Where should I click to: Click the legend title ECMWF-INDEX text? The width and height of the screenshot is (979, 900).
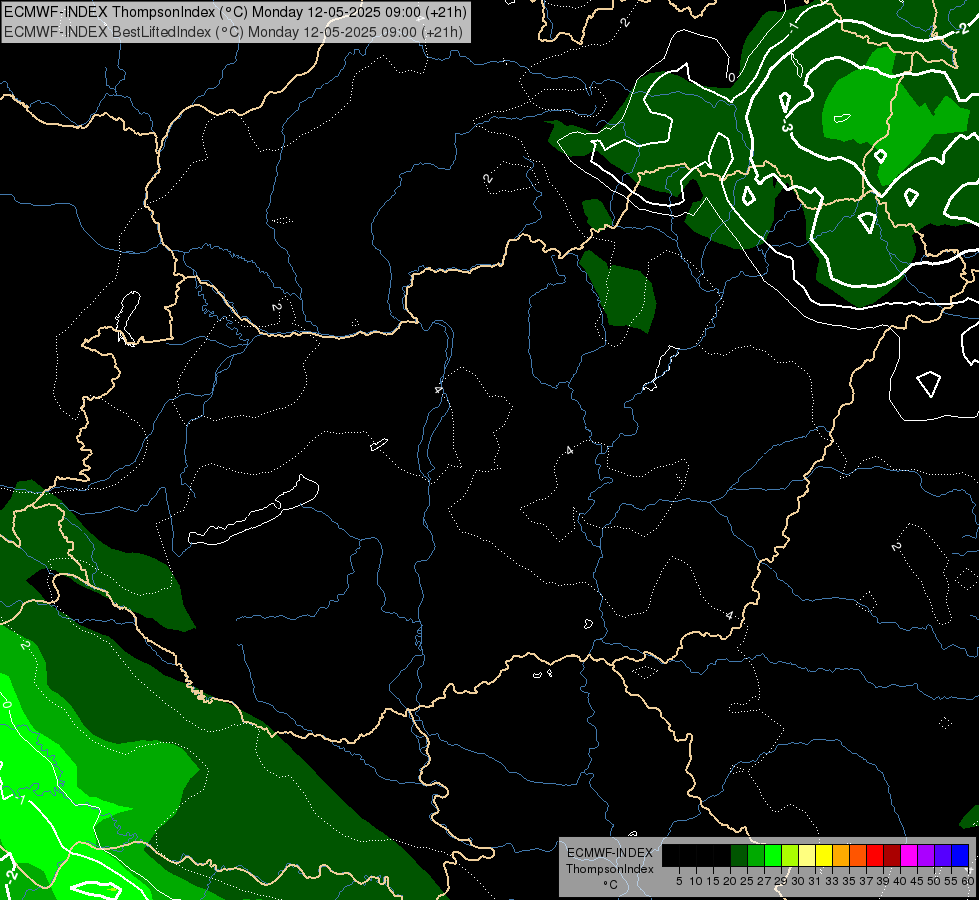(610, 853)
